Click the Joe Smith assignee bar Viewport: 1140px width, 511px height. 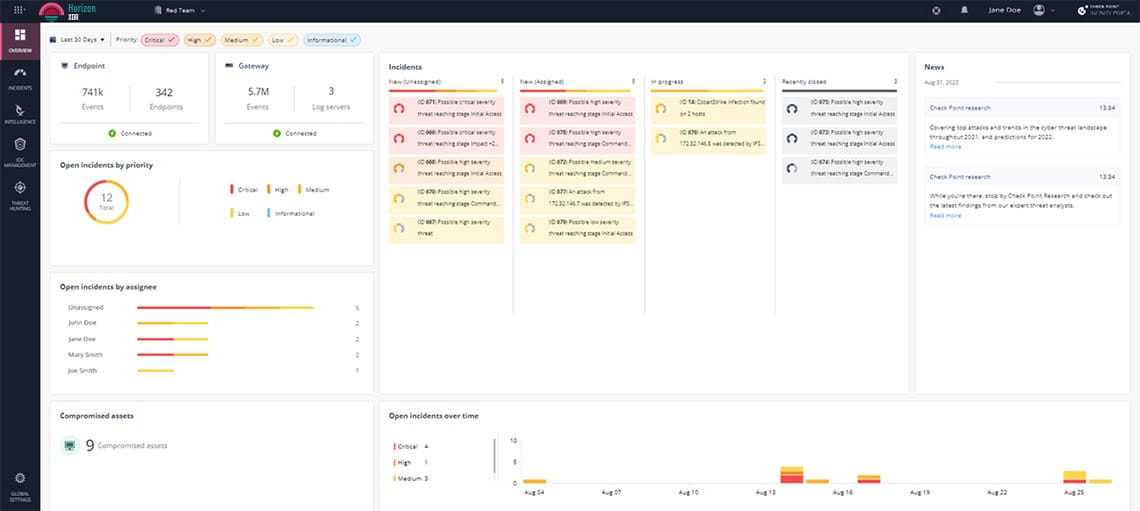[156, 371]
